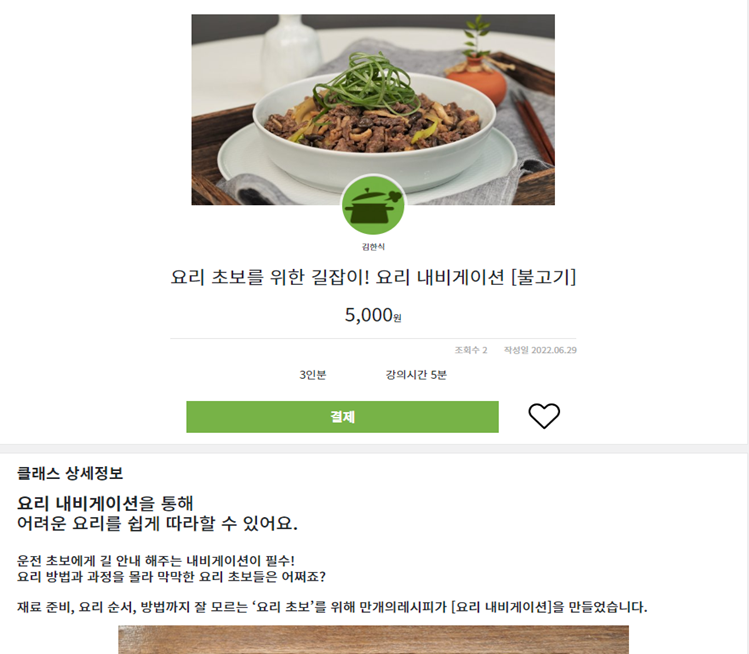Open the green cooking pot profile icon
The height and width of the screenshot is (654, 749).
(373, 206)
